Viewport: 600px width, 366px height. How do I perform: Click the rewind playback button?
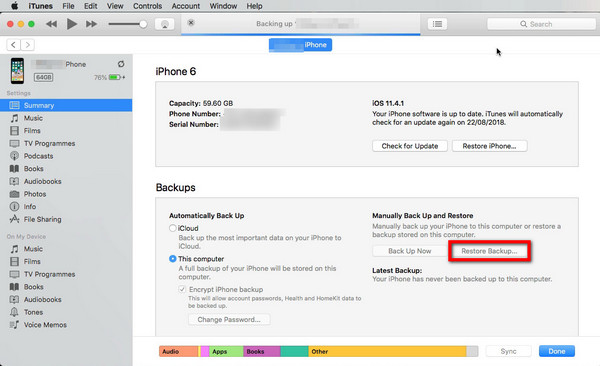(51, 24)
